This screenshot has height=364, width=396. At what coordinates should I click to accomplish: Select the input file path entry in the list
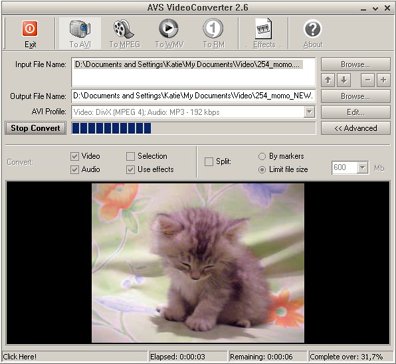[188, 64]
